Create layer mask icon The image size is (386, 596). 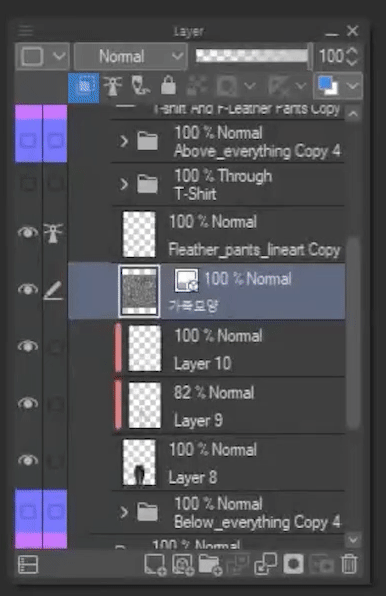pos(293,564)
